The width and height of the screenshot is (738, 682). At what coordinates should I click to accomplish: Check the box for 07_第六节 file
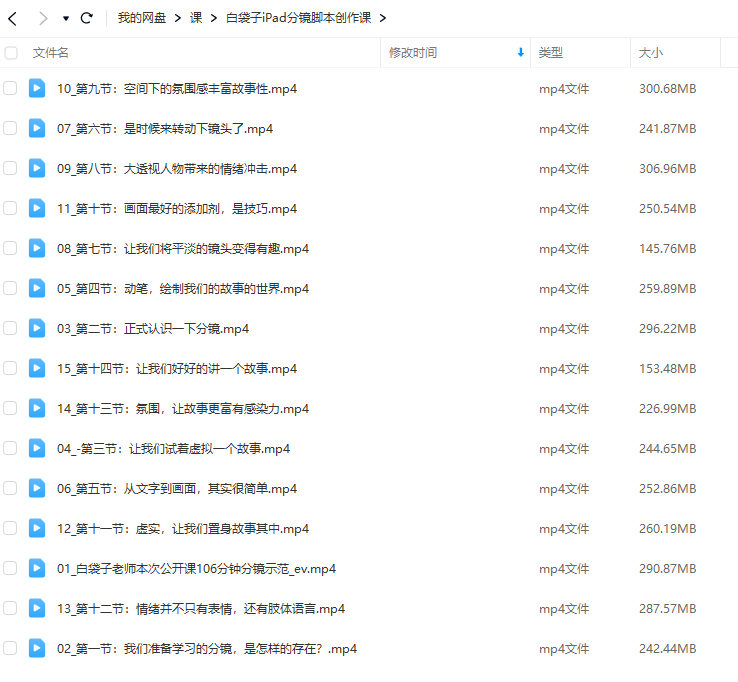pos(10,128)
